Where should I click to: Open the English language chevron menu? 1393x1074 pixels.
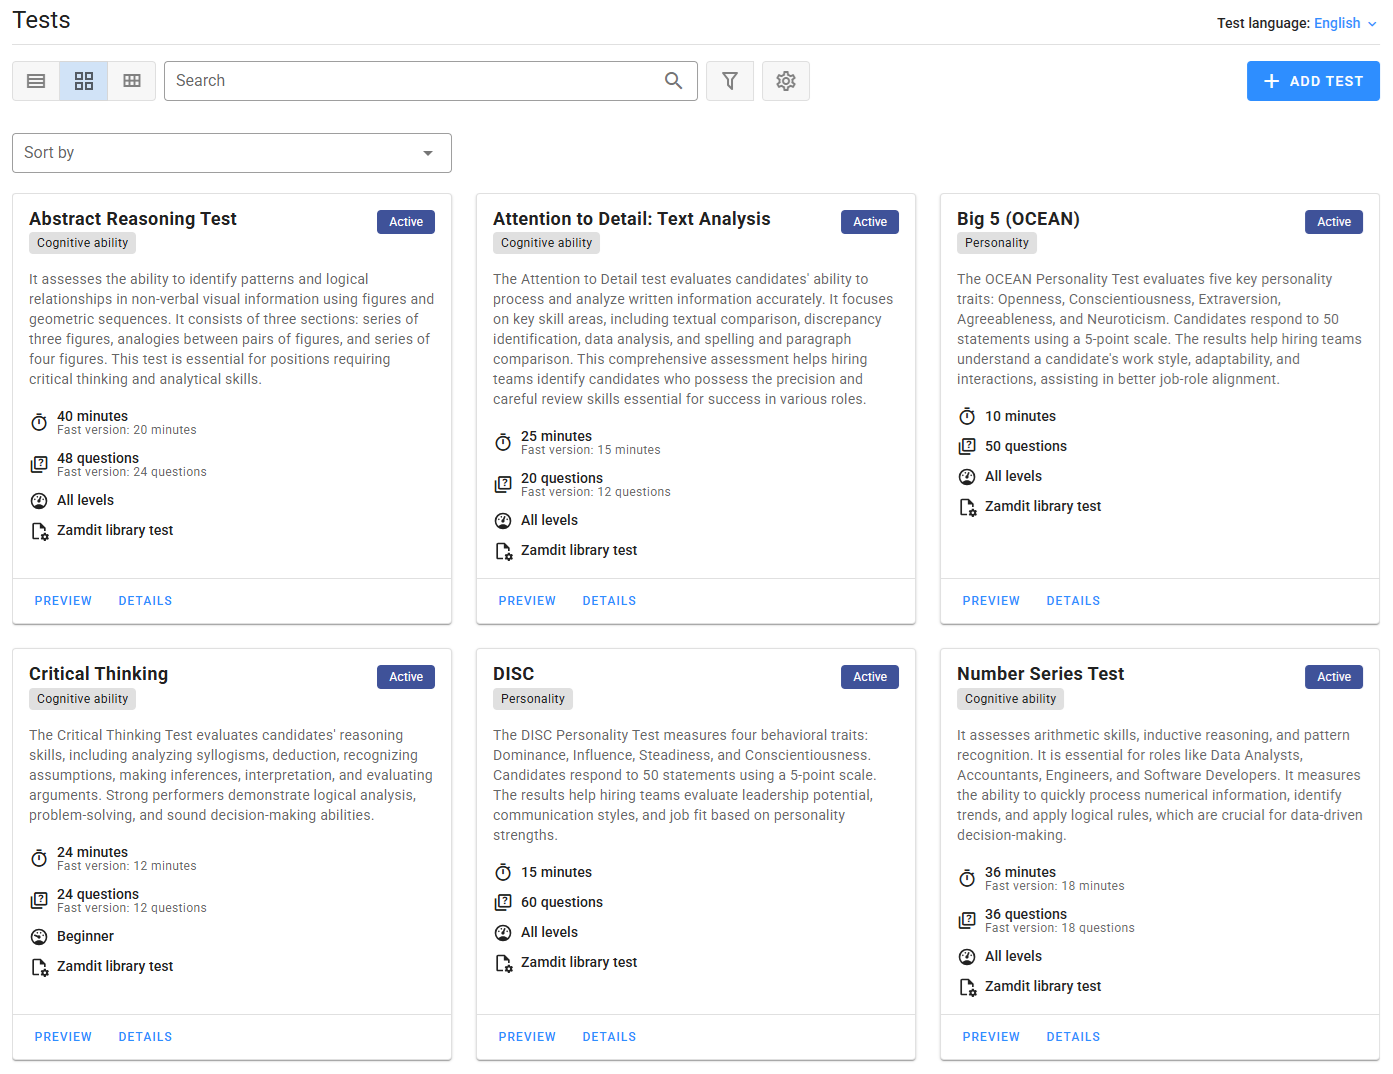[x=1372, y=23]
